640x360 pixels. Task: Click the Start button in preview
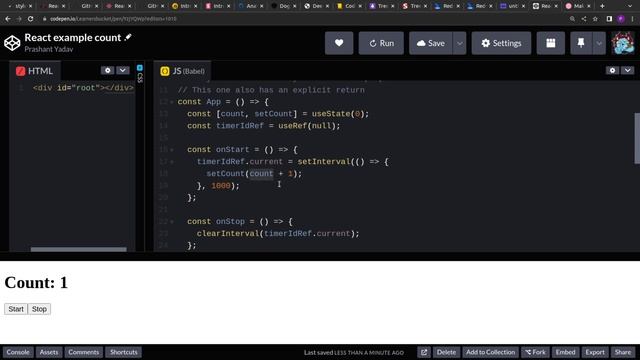point(16,309)
